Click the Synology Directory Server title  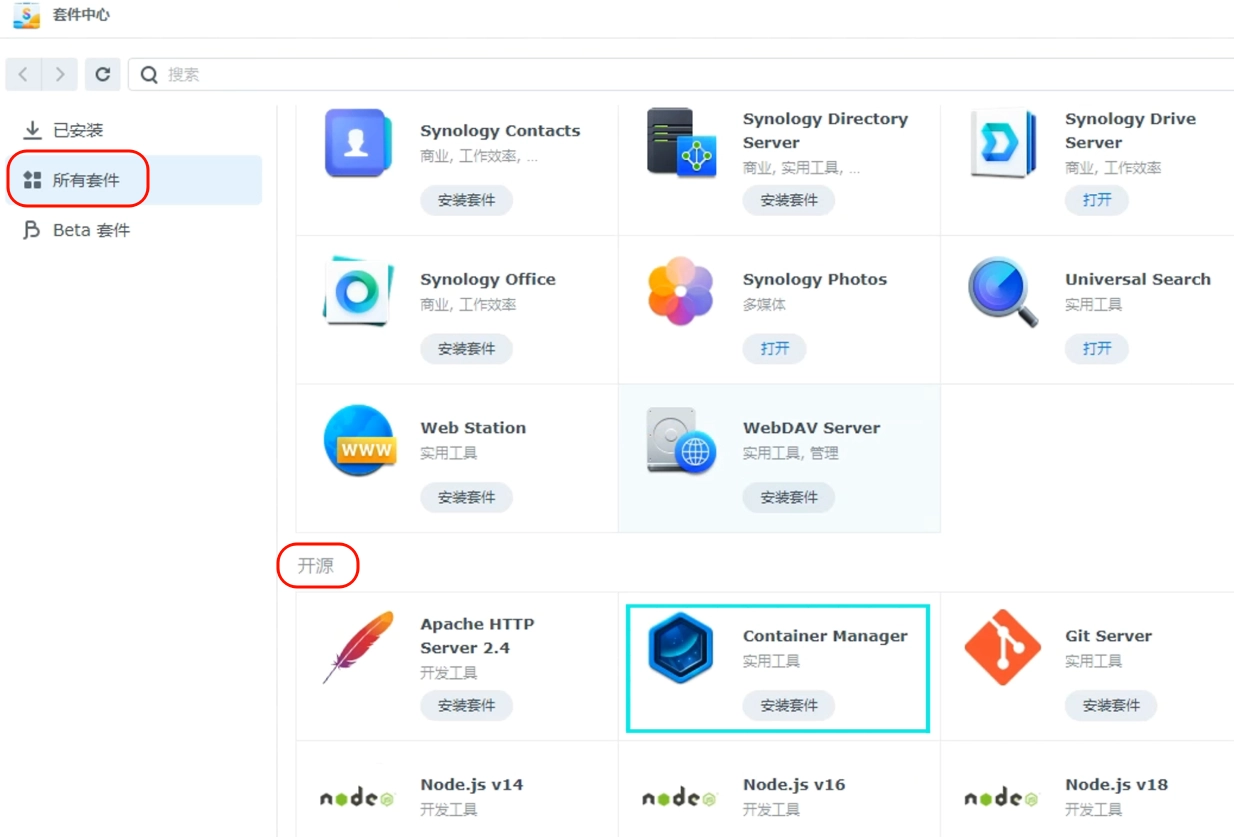click(826, 131)
